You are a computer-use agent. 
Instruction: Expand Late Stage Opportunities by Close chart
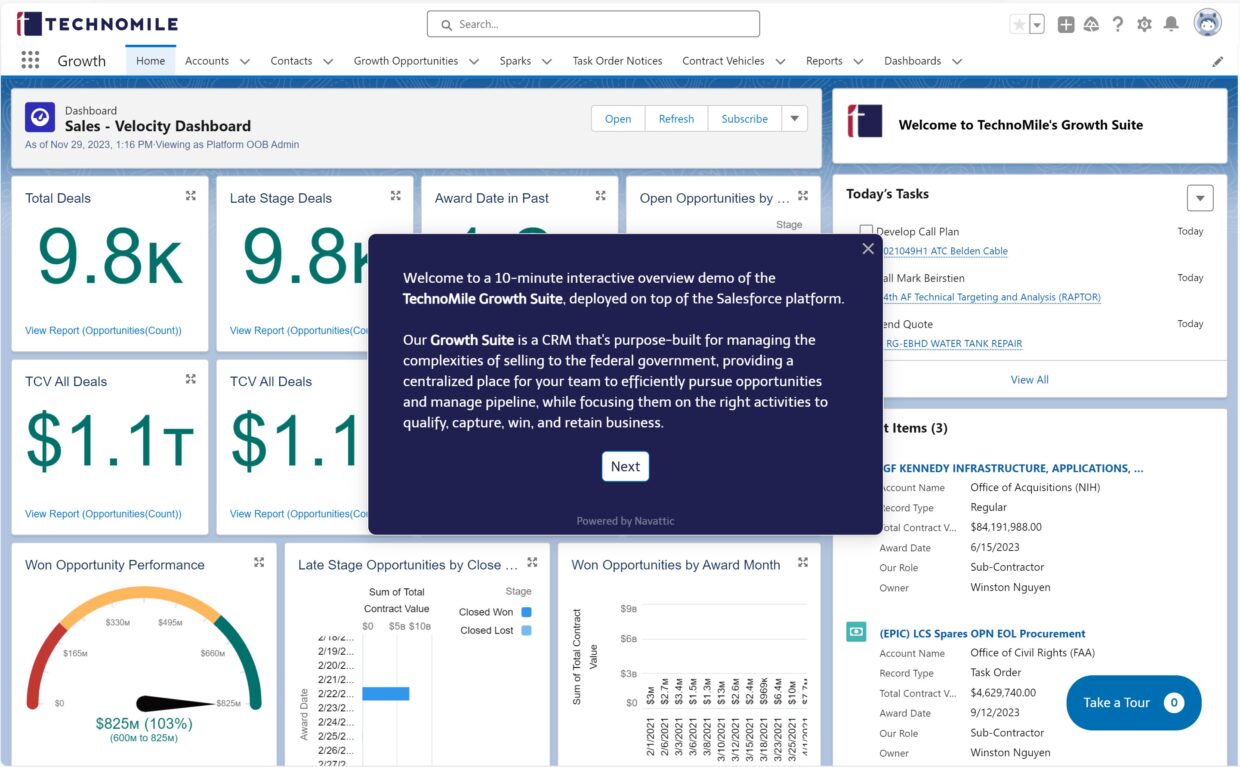[x=532, y=563]
